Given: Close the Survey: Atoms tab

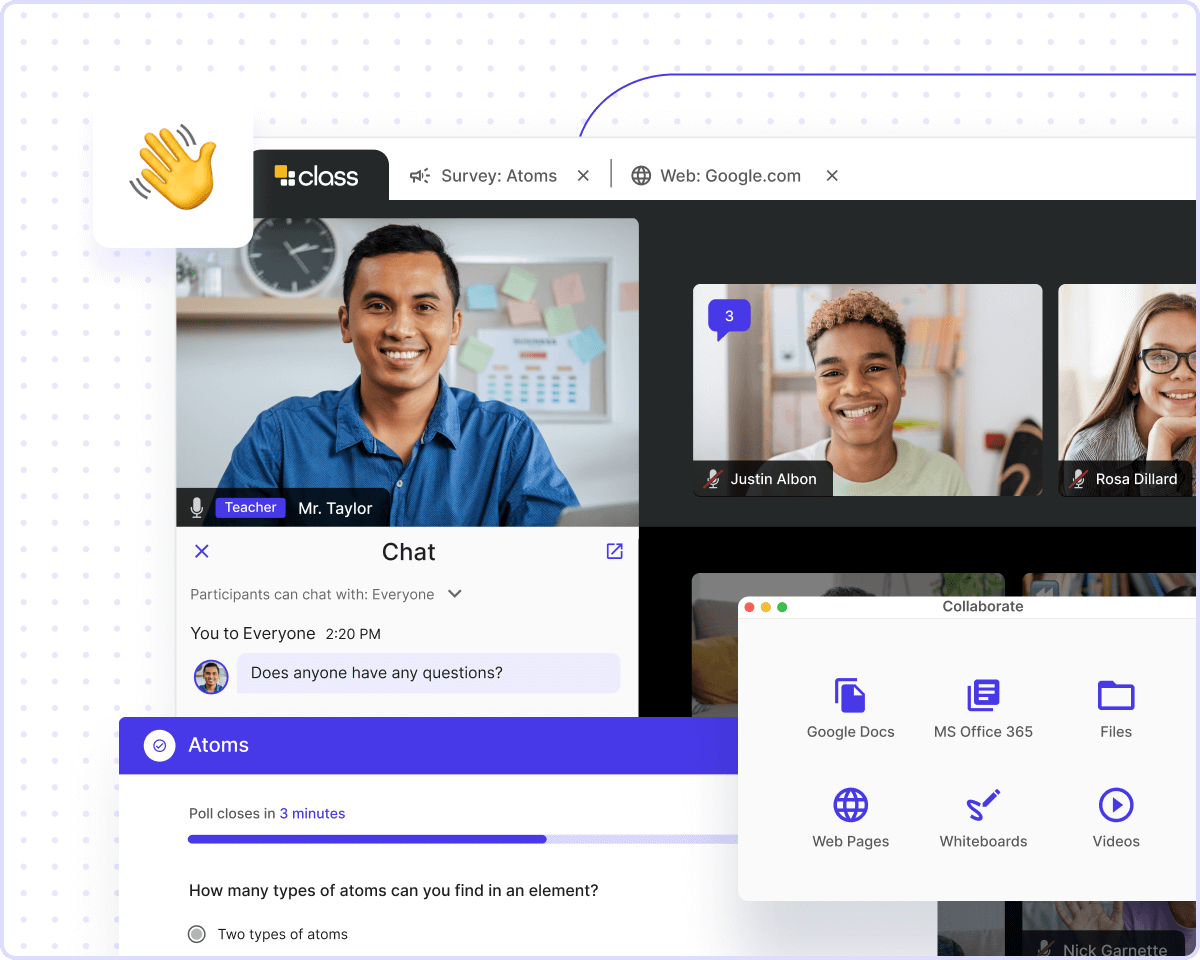Looking at the screenshot, I should coord(583,176).
